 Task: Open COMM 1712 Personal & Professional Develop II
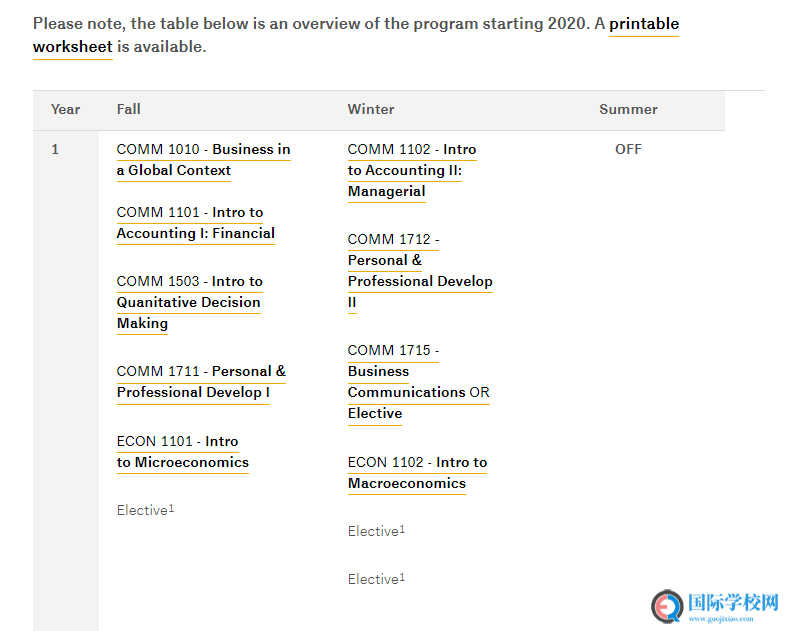tap(420, 270)
